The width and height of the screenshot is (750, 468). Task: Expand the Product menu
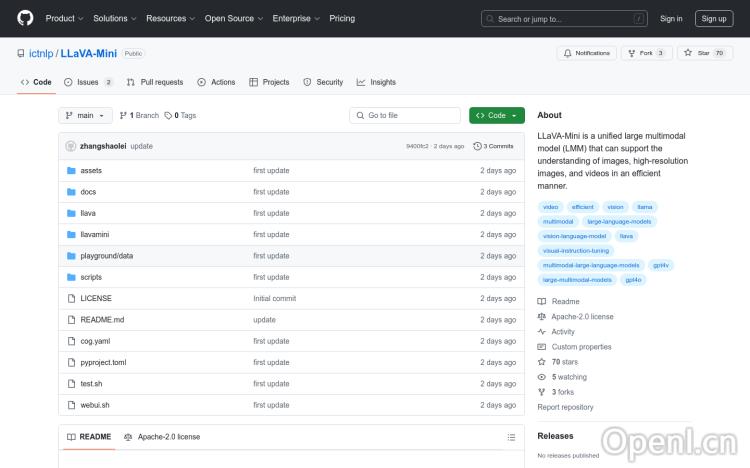click(x=65, y=18)
